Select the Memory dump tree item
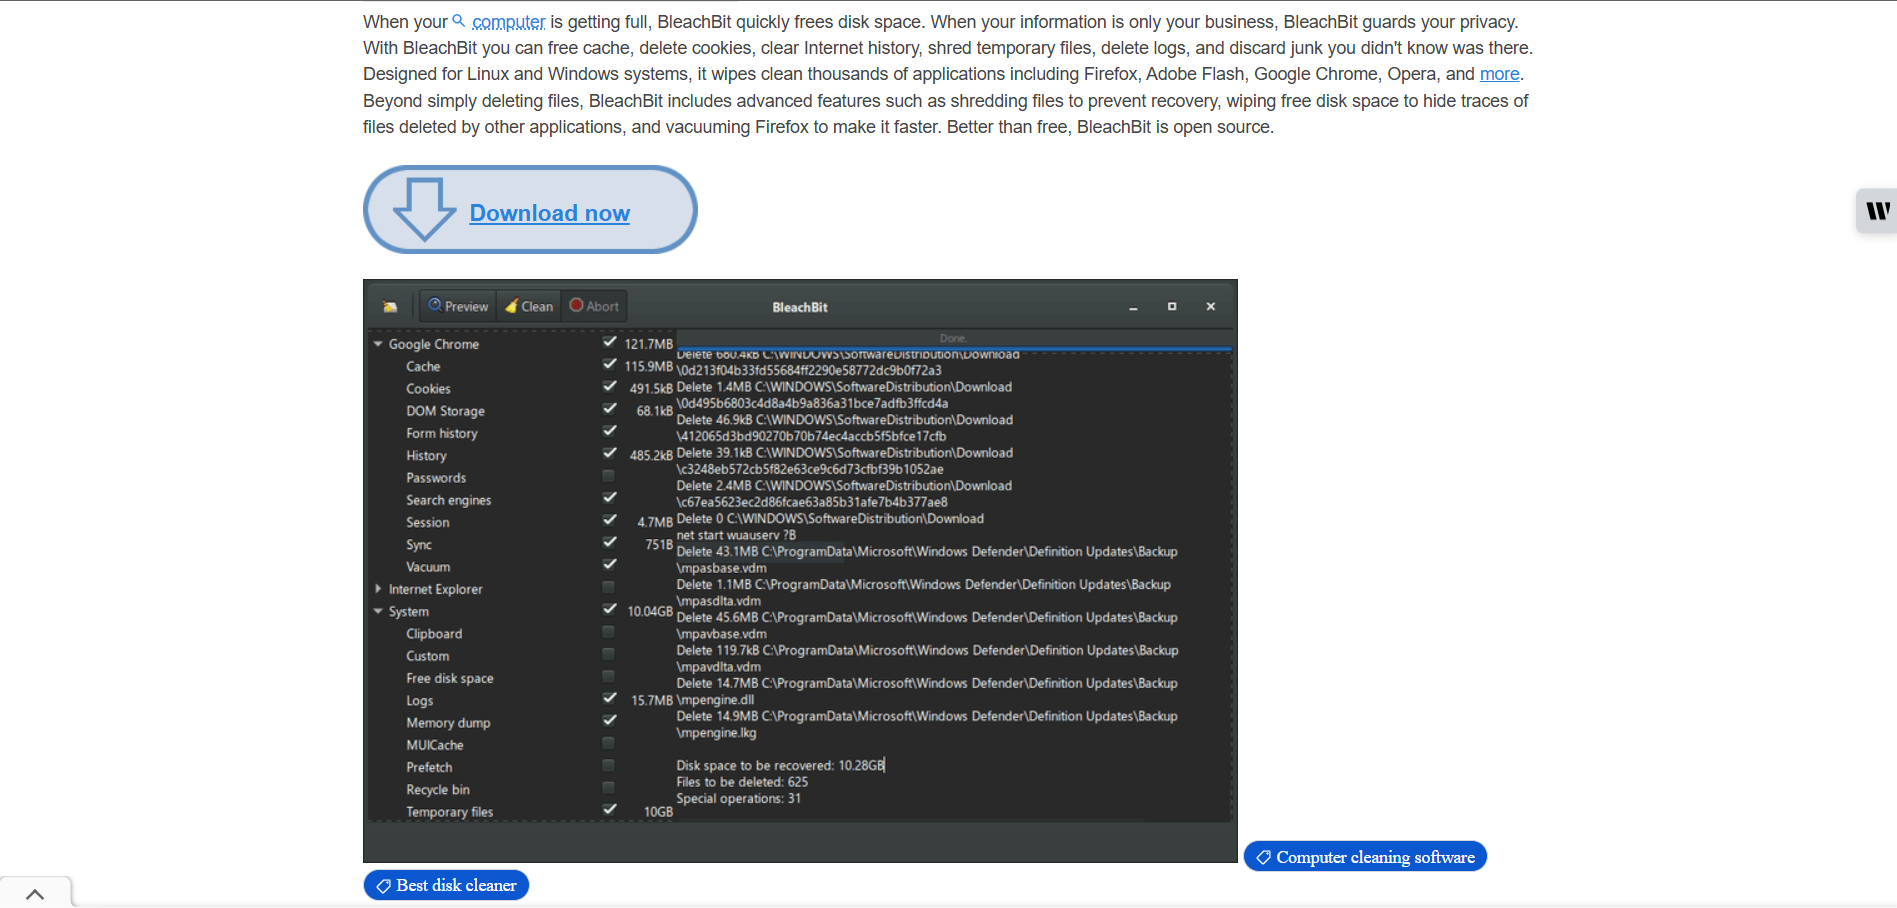 (x=448, y=723)
